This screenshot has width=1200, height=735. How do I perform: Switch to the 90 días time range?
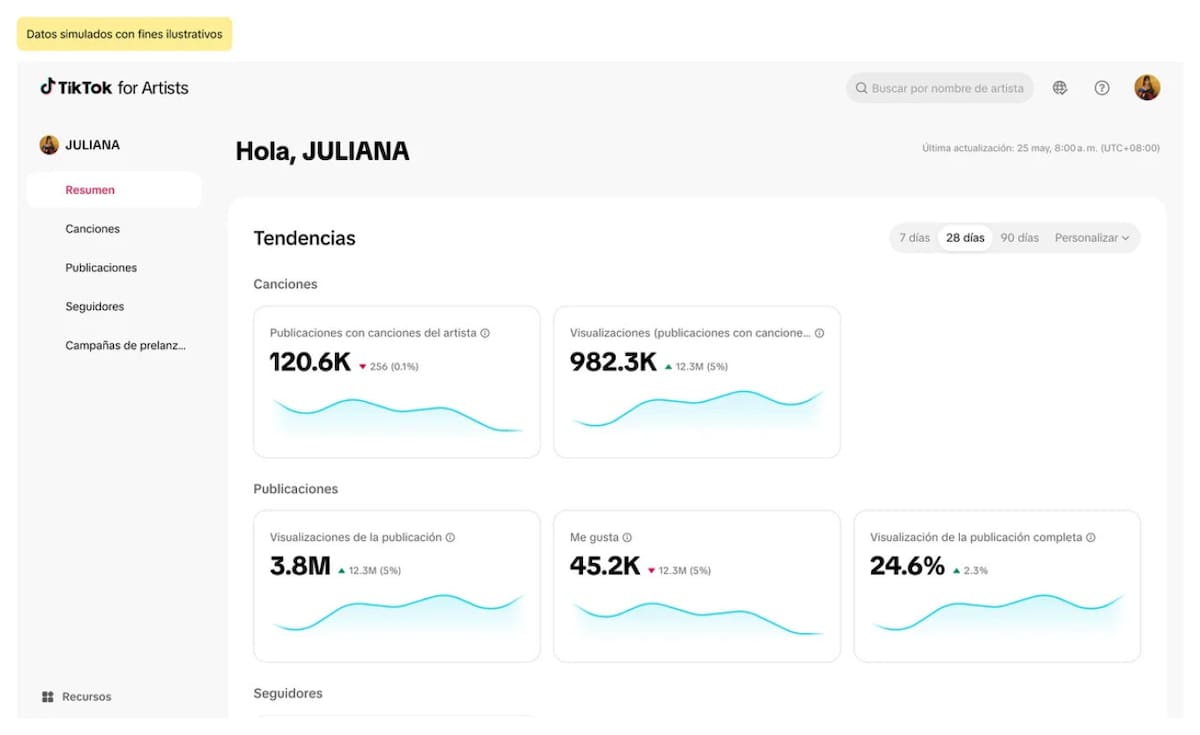coord(1019,238)
